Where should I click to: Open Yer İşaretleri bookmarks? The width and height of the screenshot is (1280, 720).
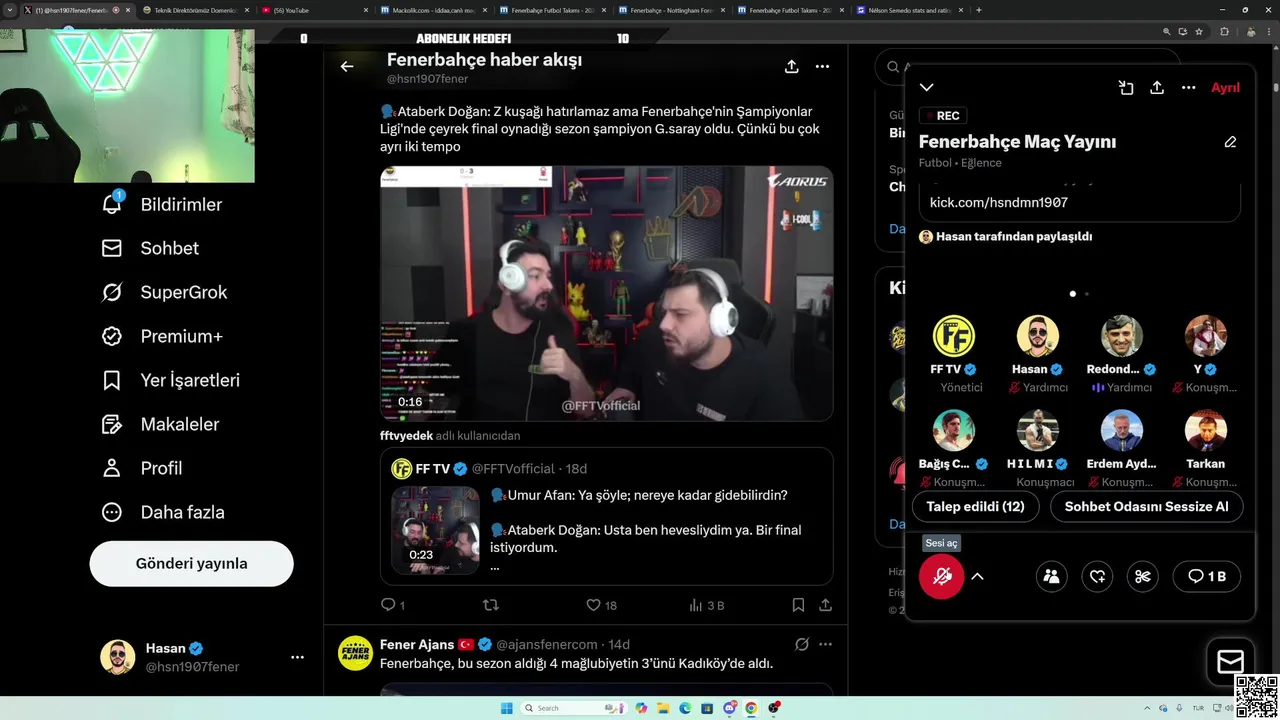coord(170,380)
